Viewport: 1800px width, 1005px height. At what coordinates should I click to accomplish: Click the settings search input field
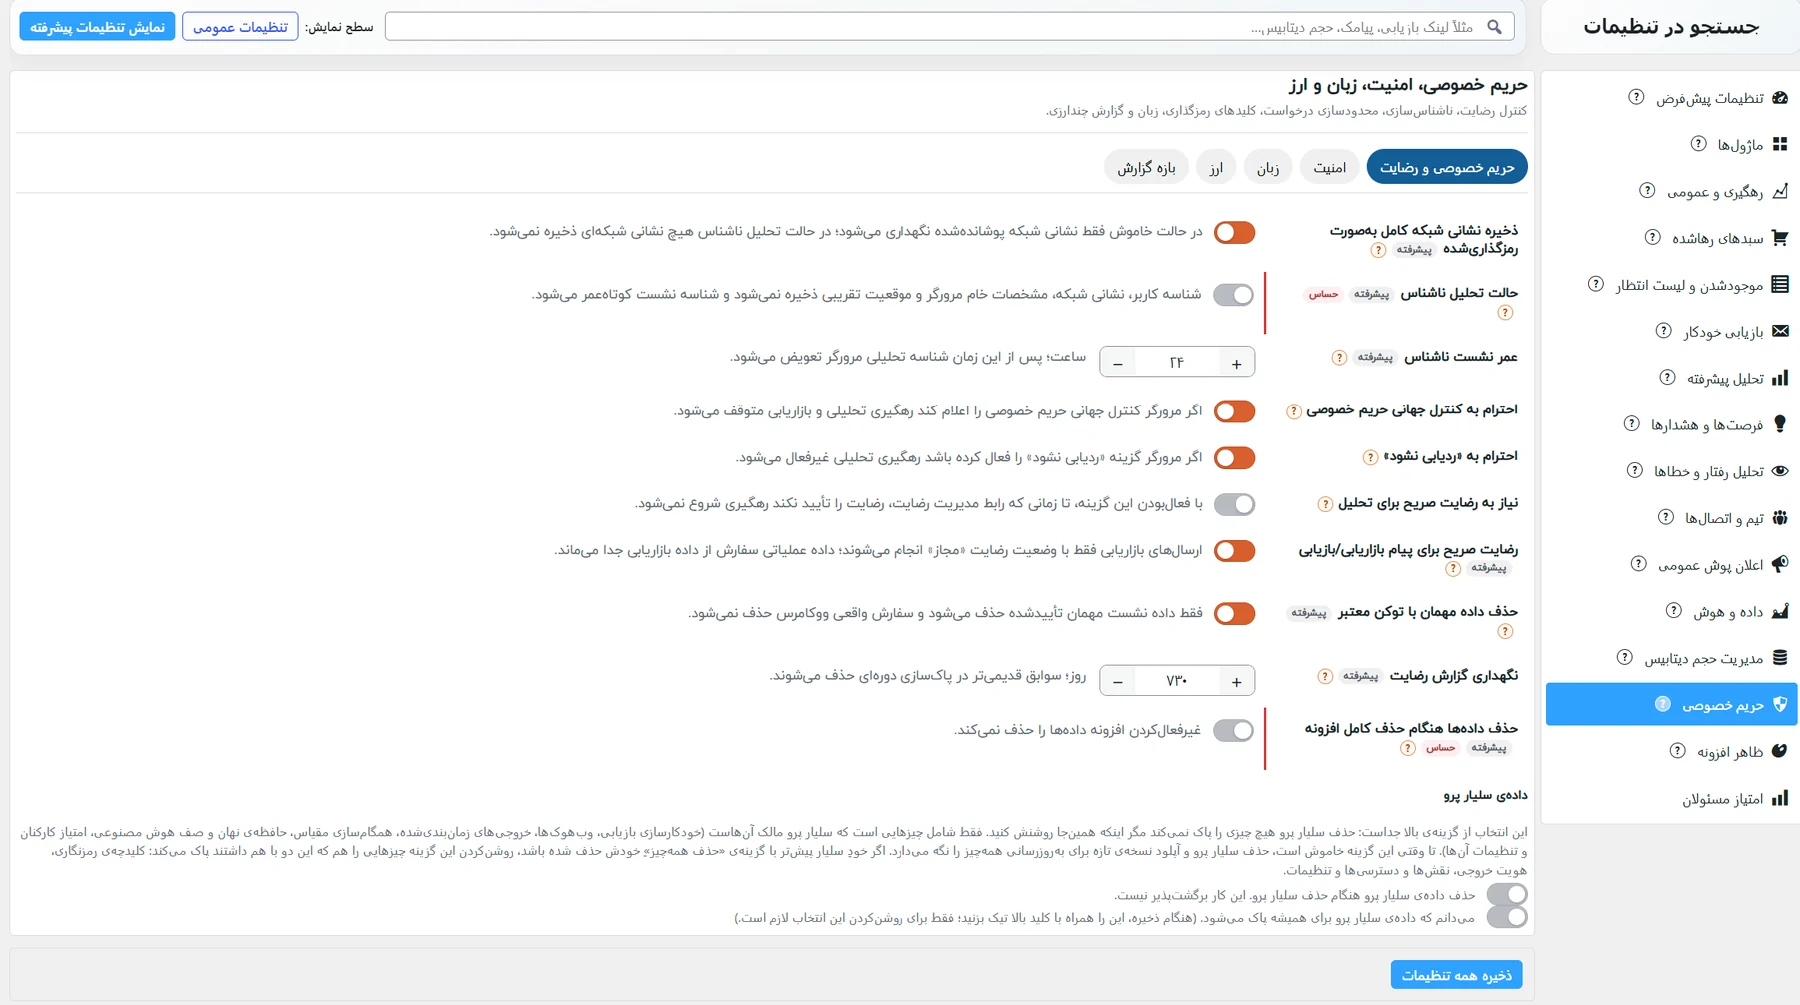click(949, 27)
